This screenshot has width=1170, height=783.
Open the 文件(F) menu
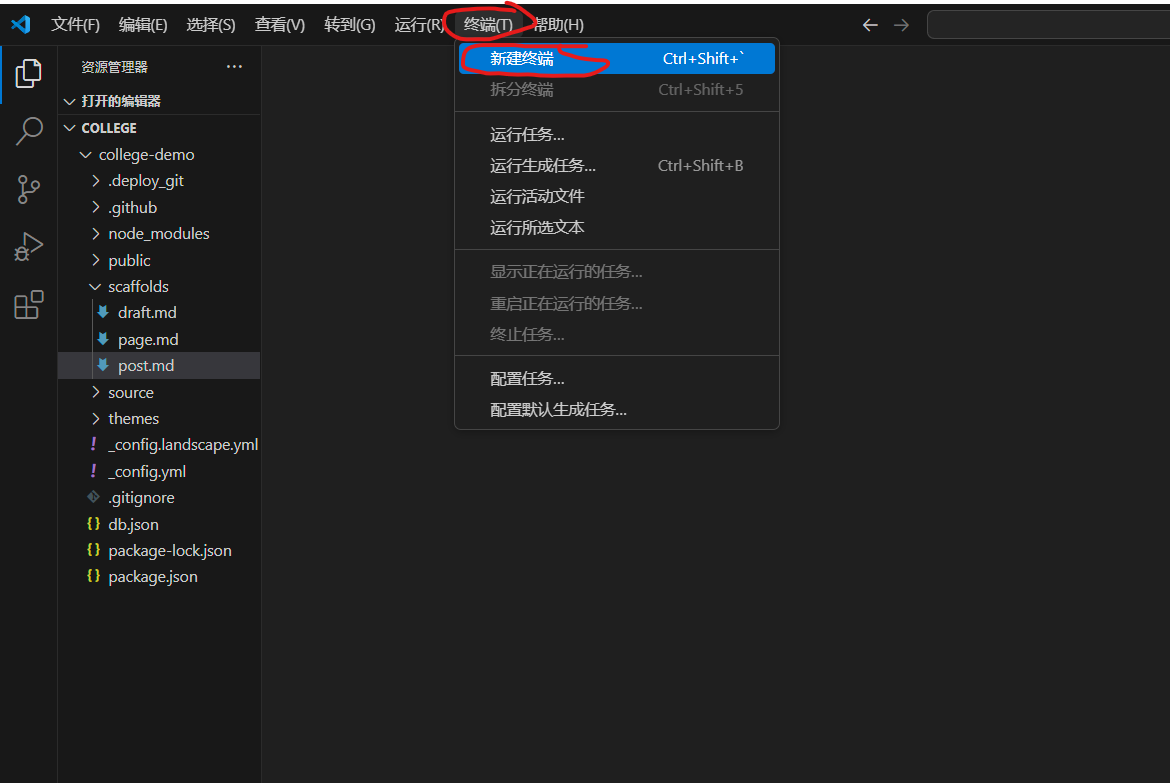75,25
